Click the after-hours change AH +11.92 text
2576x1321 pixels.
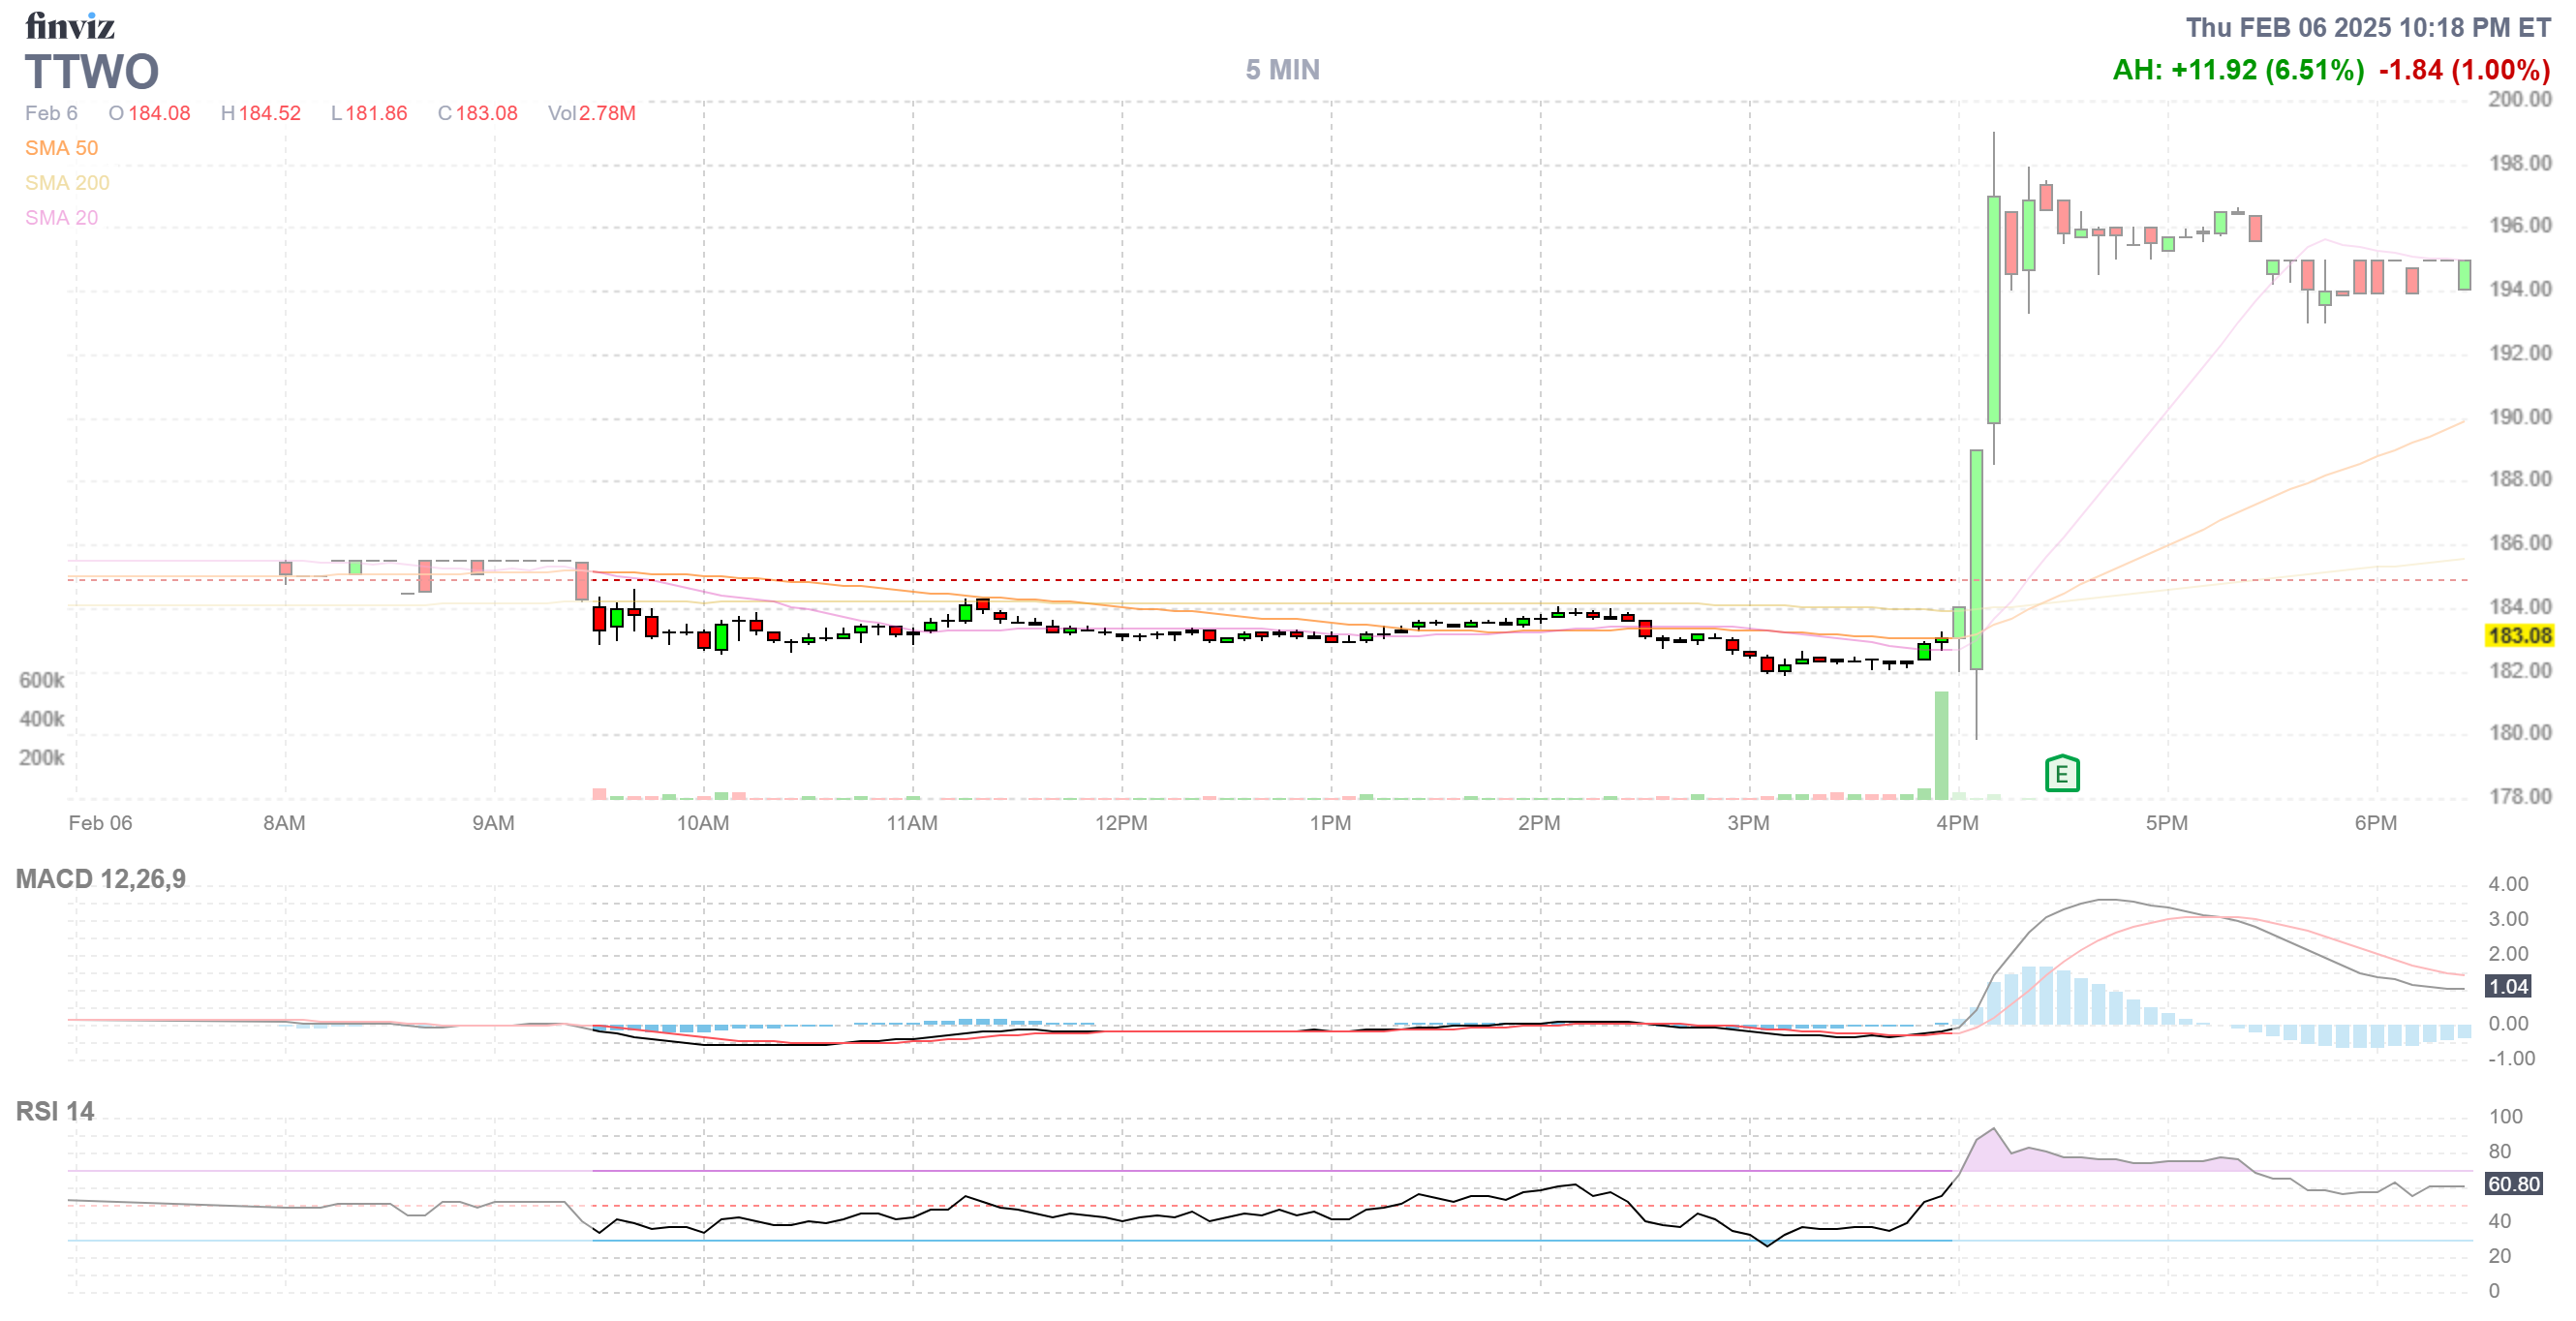(2237, 70)
